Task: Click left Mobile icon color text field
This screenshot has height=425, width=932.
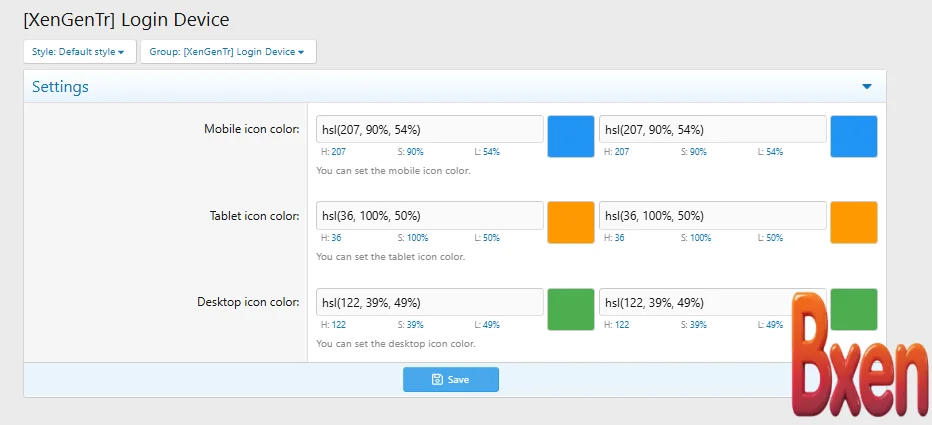Action: click(430, 130)
